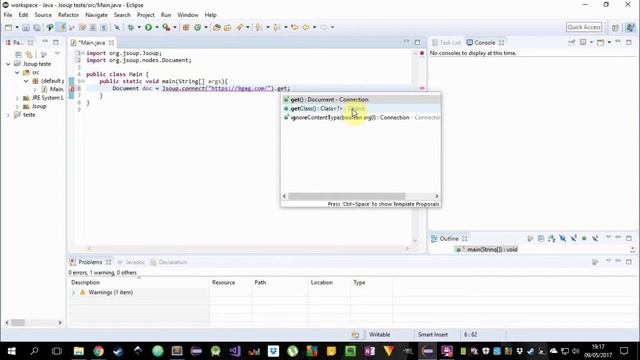Choose getClass() proposal in autocomplete list
640x360 pixels.
(x=361, y=109)
